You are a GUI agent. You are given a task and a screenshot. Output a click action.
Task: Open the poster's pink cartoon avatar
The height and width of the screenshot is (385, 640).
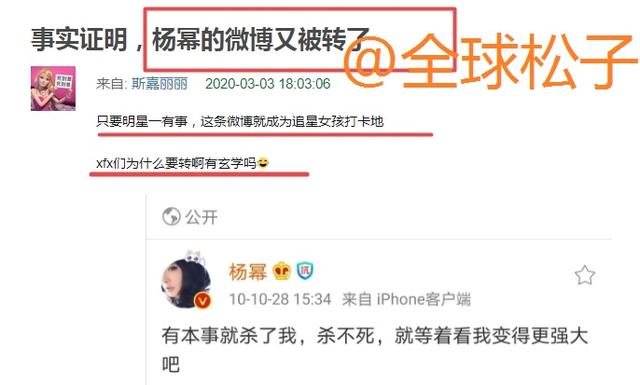pos(53,88)
